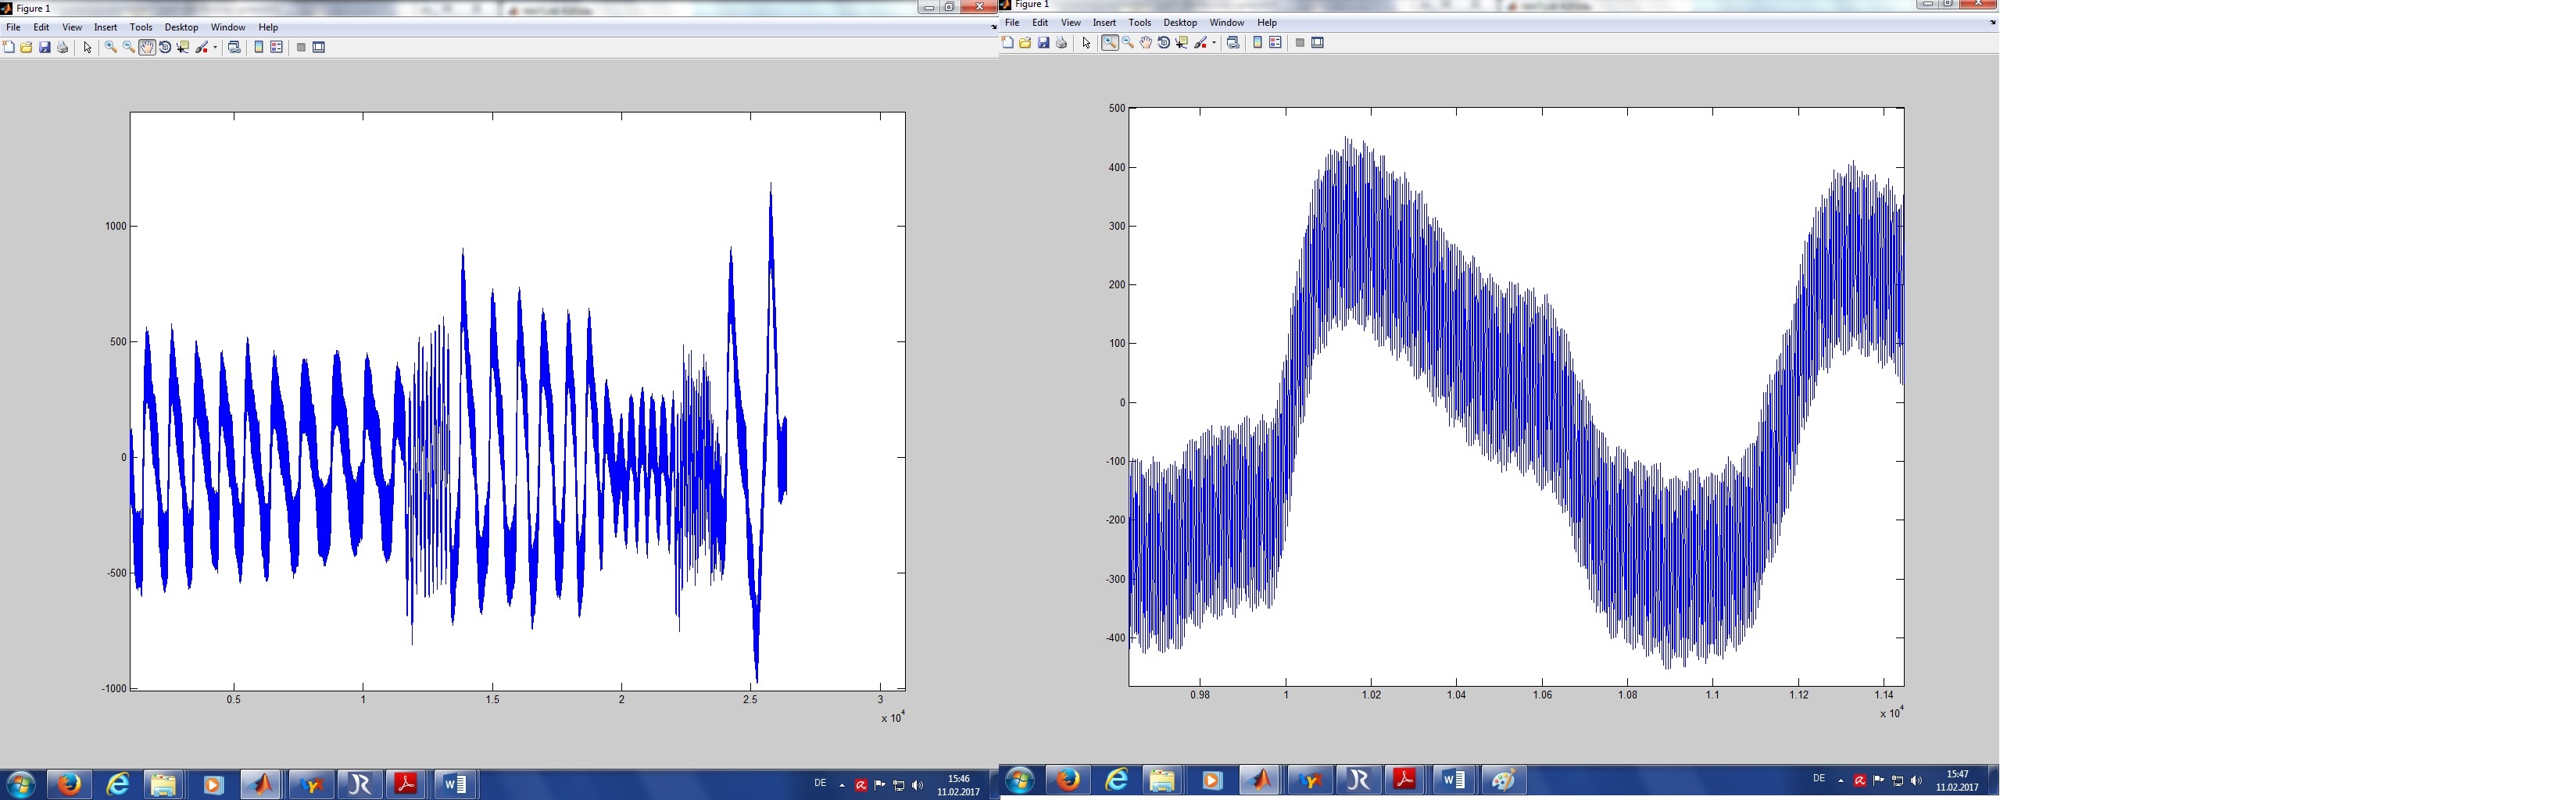
Task: Select Data Cursor tool in left figure window
Action: 183,48
